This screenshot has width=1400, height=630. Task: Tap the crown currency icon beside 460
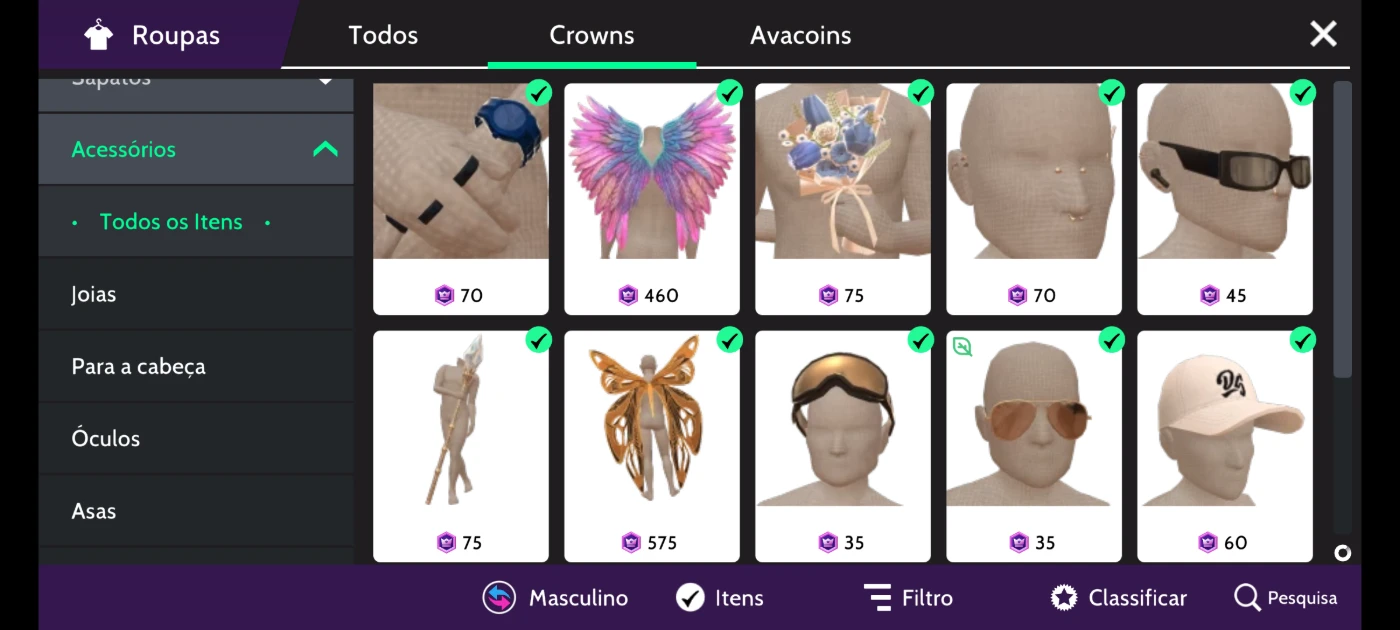628,295
